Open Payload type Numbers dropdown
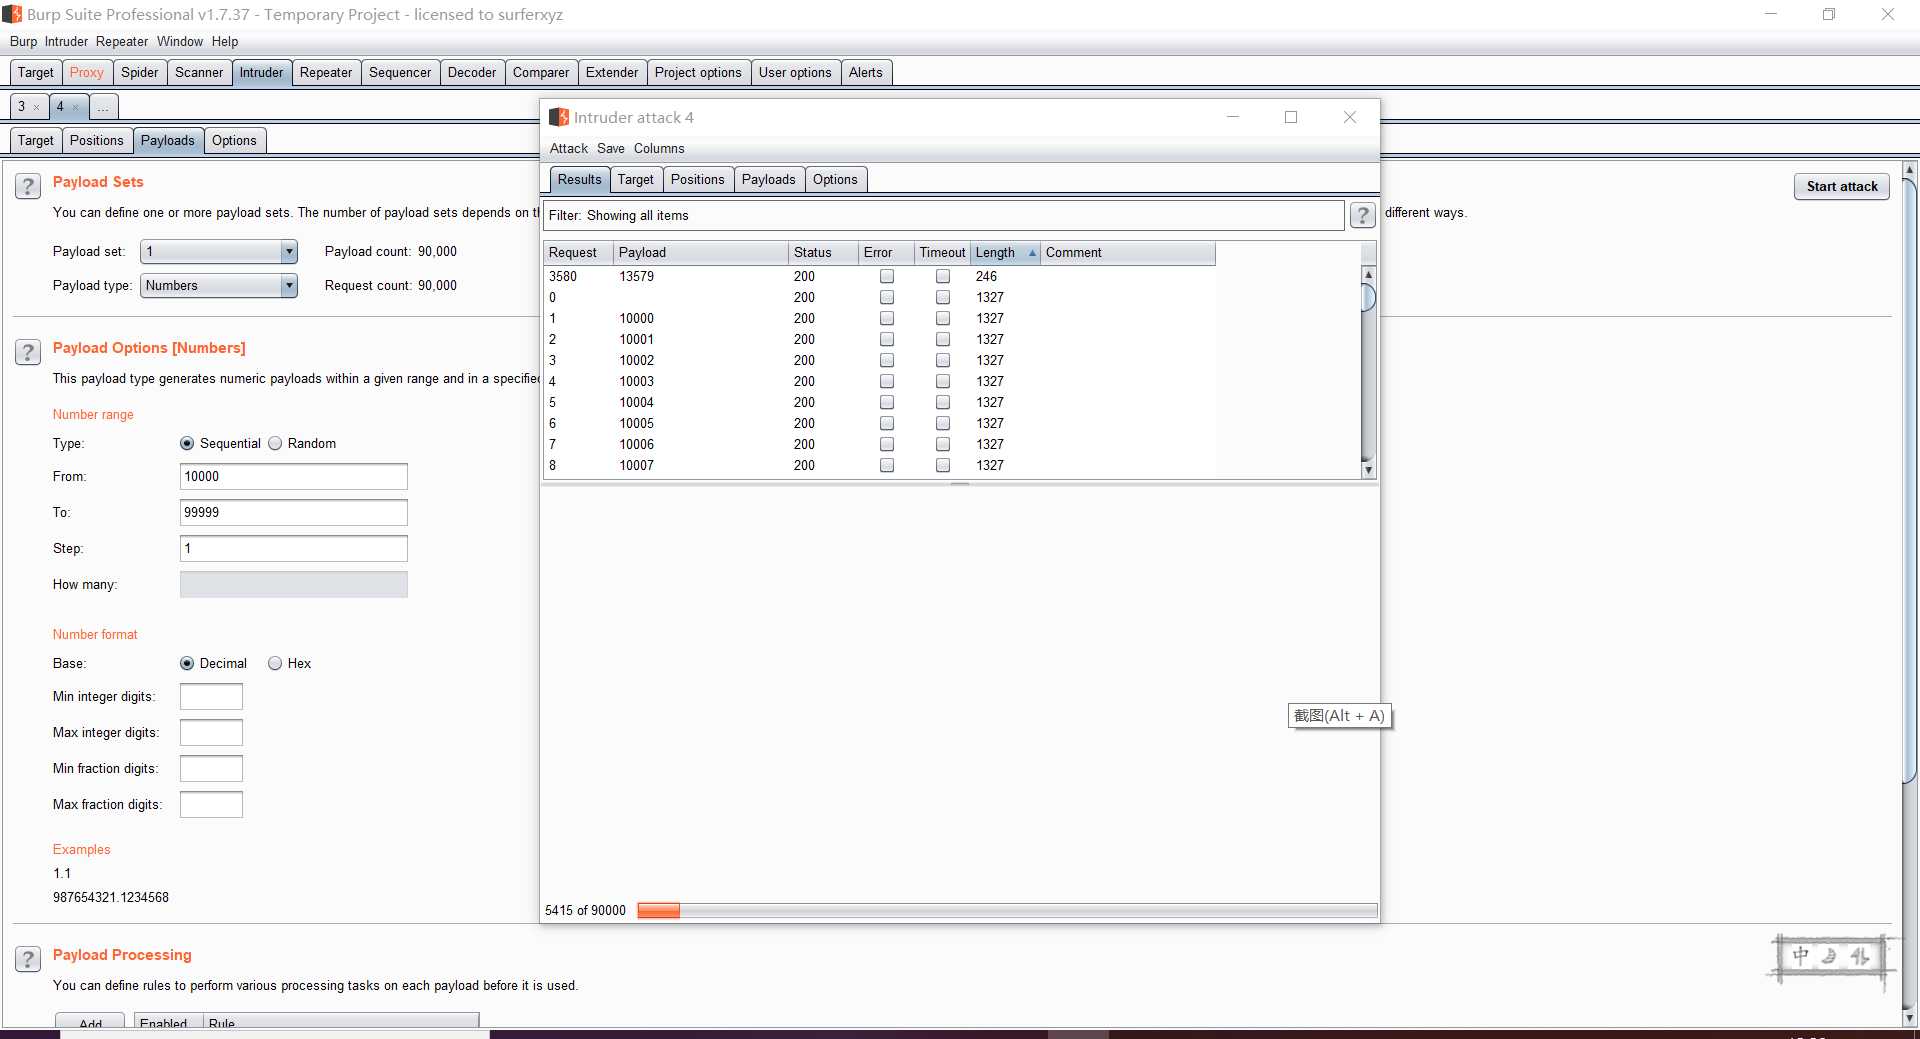This screenshot has height=1039, width=1920. tap(219, 286)
